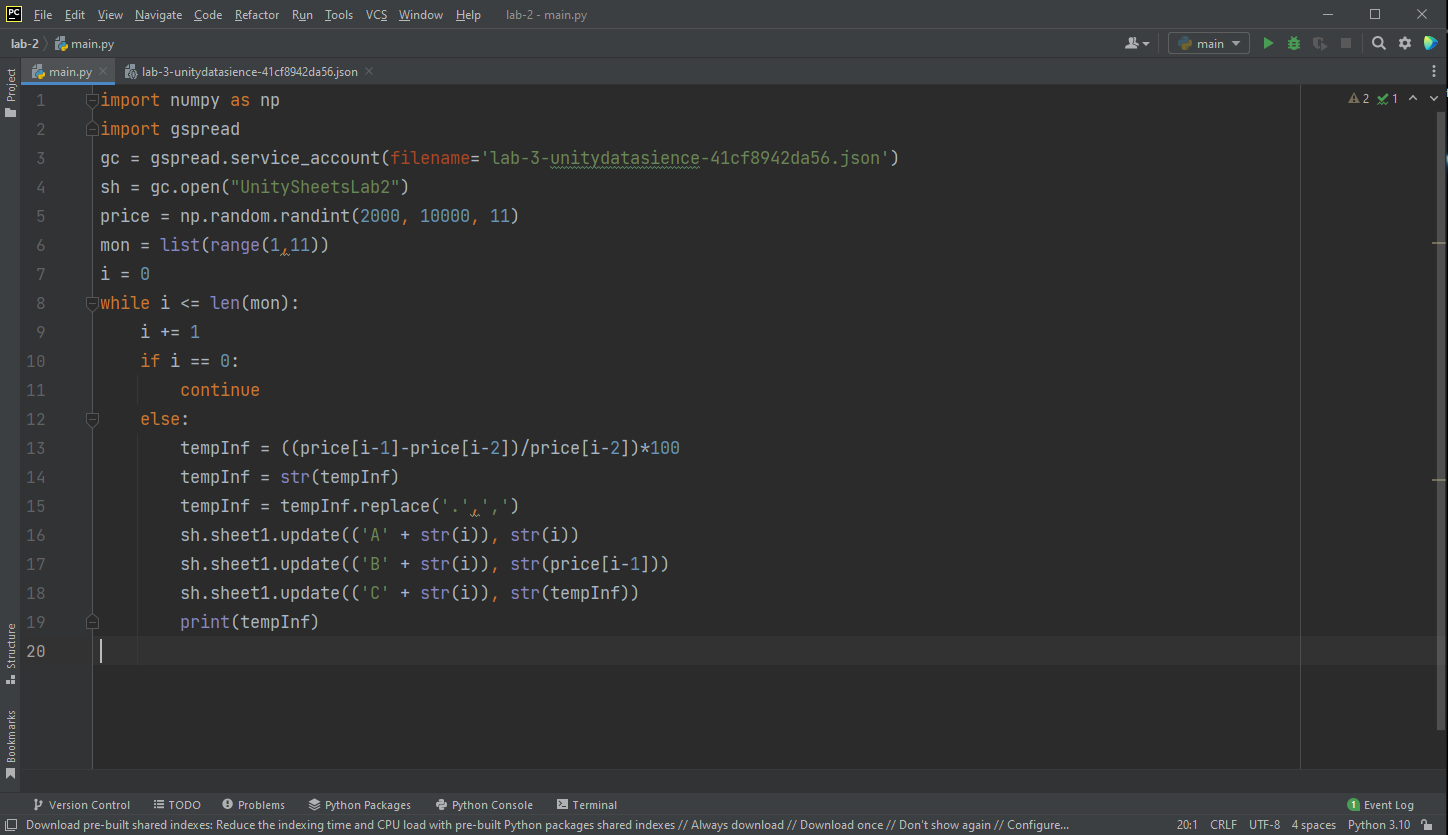Open Search Everywhere
1448x835 pixels.
[1378, 43]
